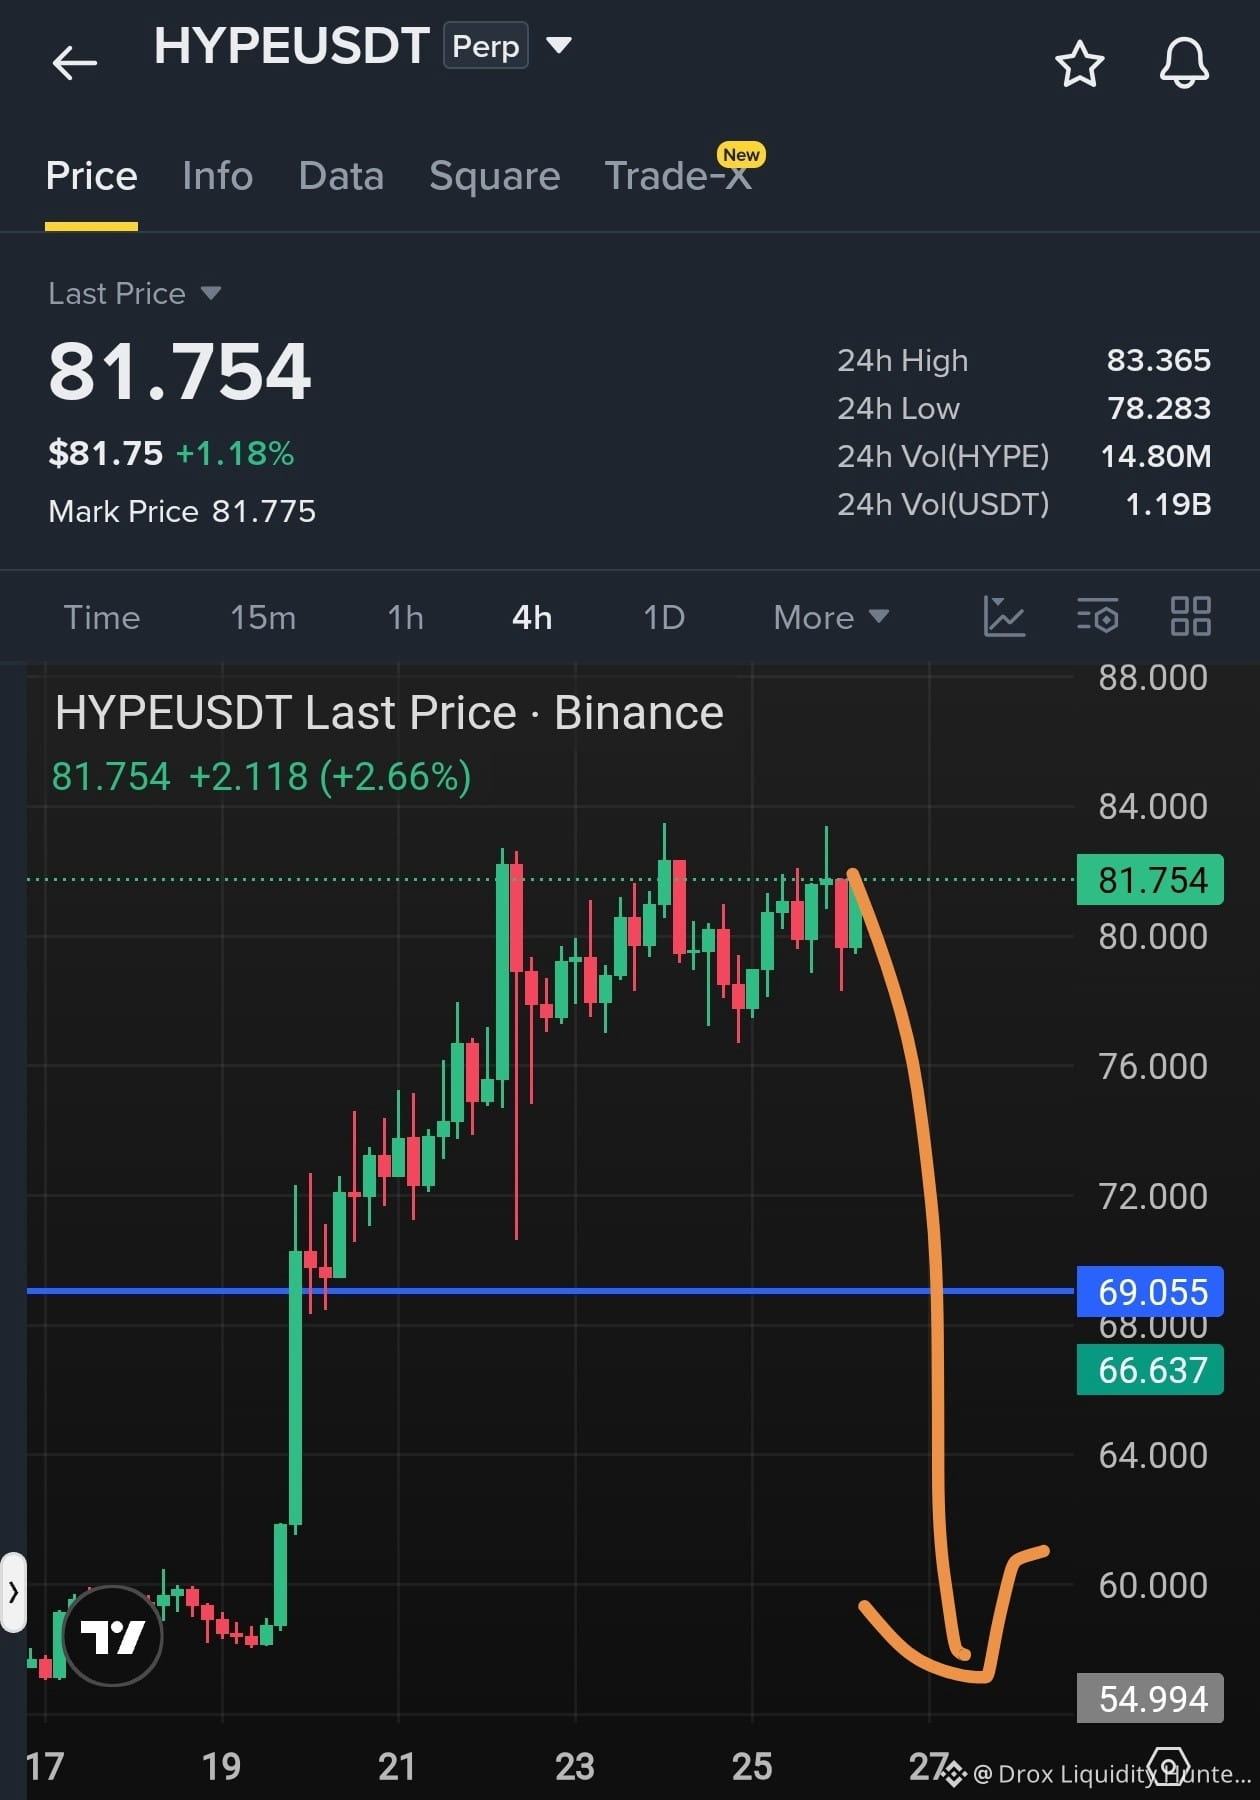Click the blue 69.055 price line label
The image size is (1260, 1800).
[1150, 1292]
